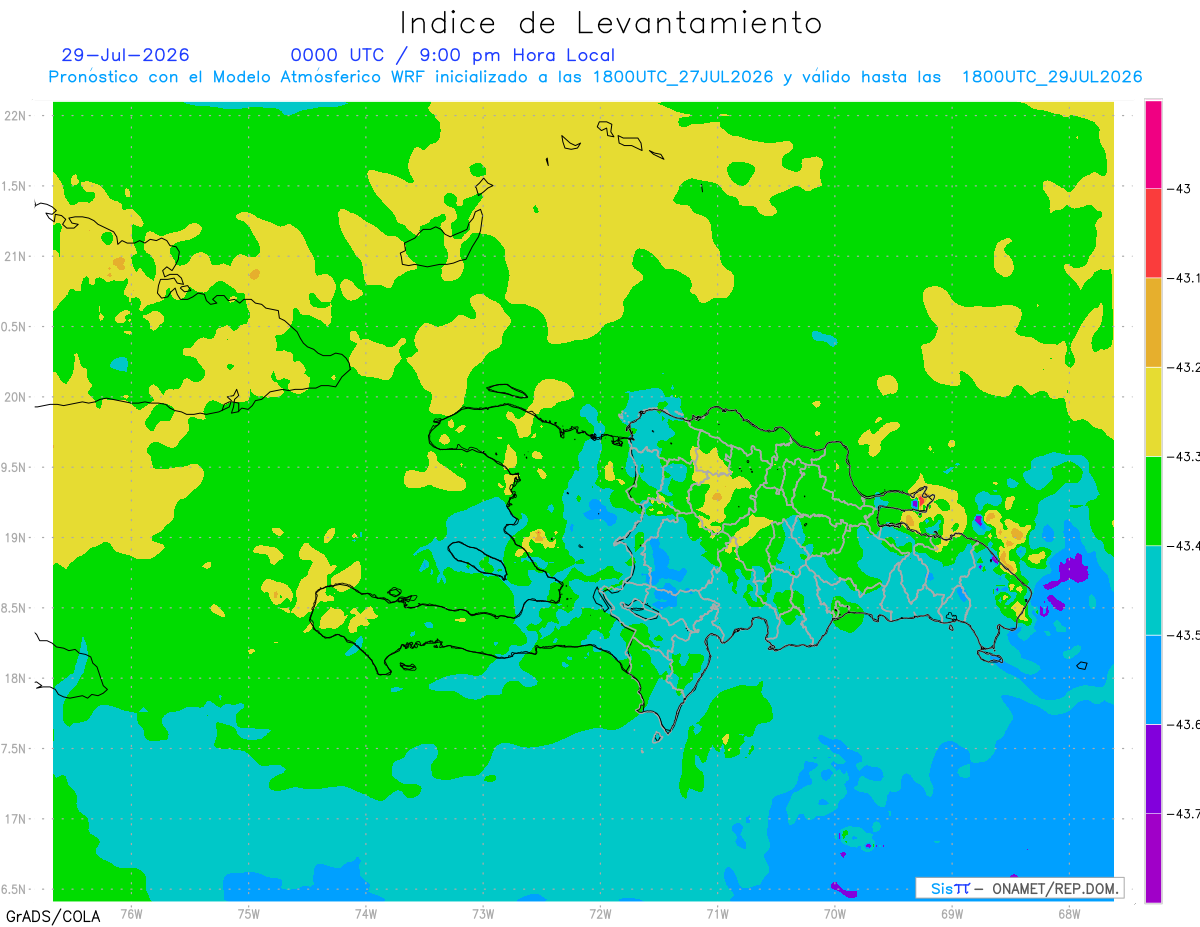Click the longitude label '70W'
The width and height of the screenshot is (1200, 927).
[835, 913]
